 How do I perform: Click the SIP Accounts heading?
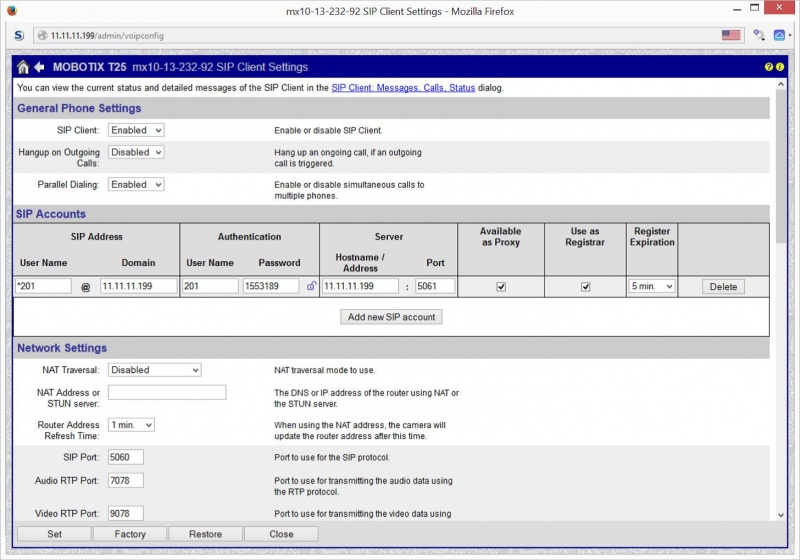tap(51, 214)
